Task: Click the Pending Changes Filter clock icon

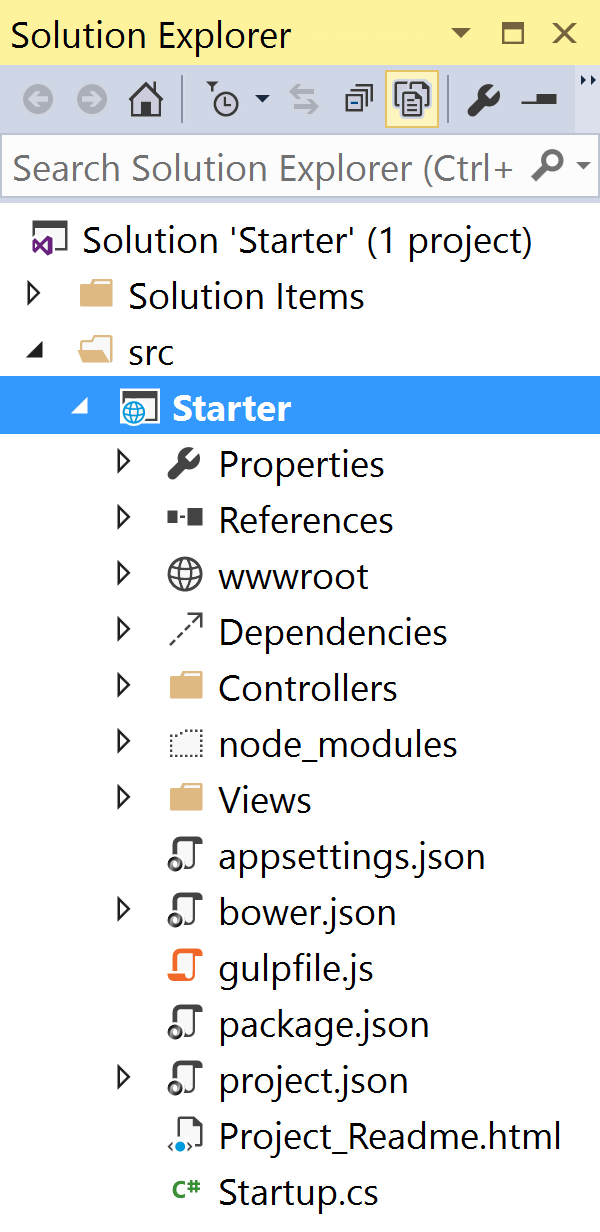Action: (x=223, y=98)
